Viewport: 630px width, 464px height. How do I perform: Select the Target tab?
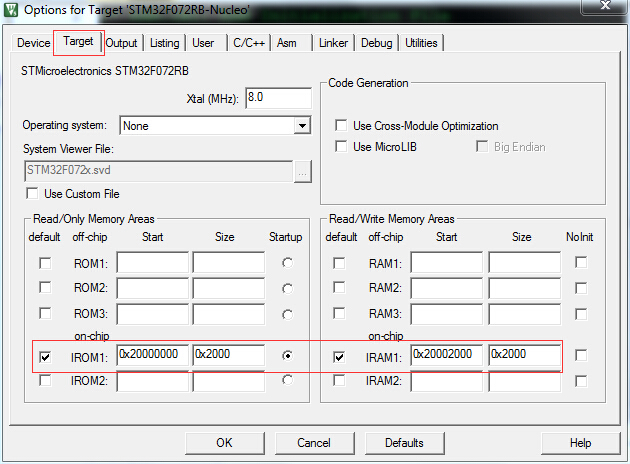pos(78,41)
